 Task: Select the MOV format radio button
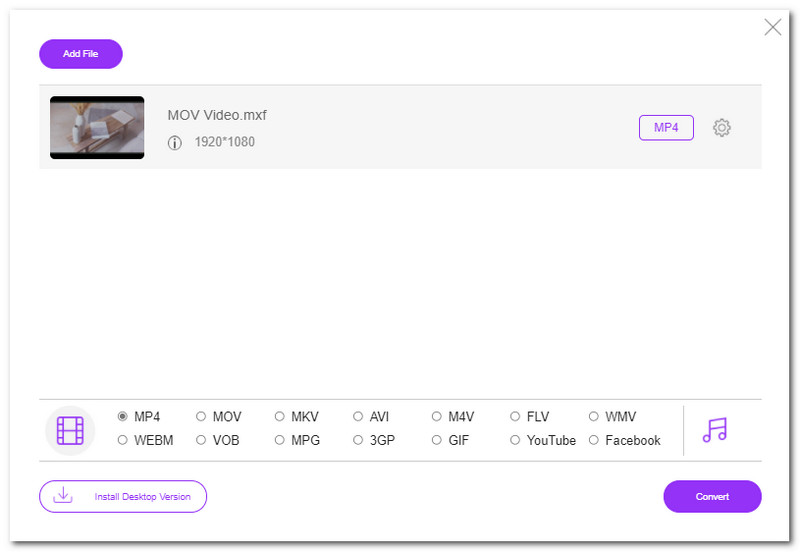coord(201,417)
